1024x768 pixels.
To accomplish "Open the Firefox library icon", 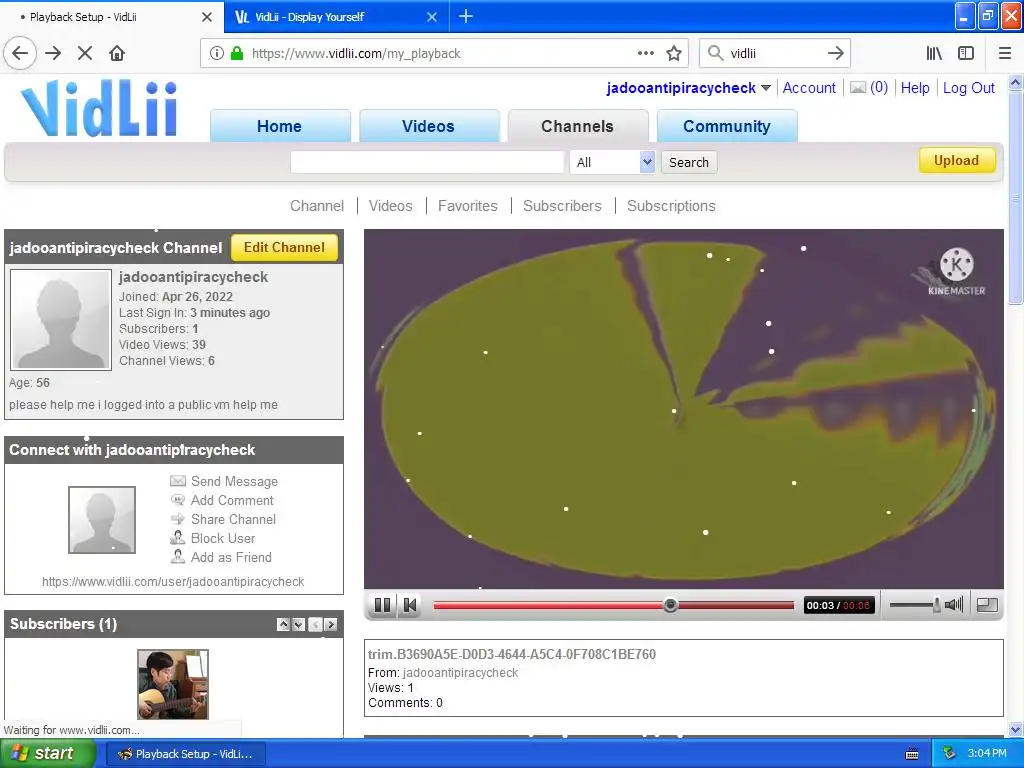I will click(934, 54).
